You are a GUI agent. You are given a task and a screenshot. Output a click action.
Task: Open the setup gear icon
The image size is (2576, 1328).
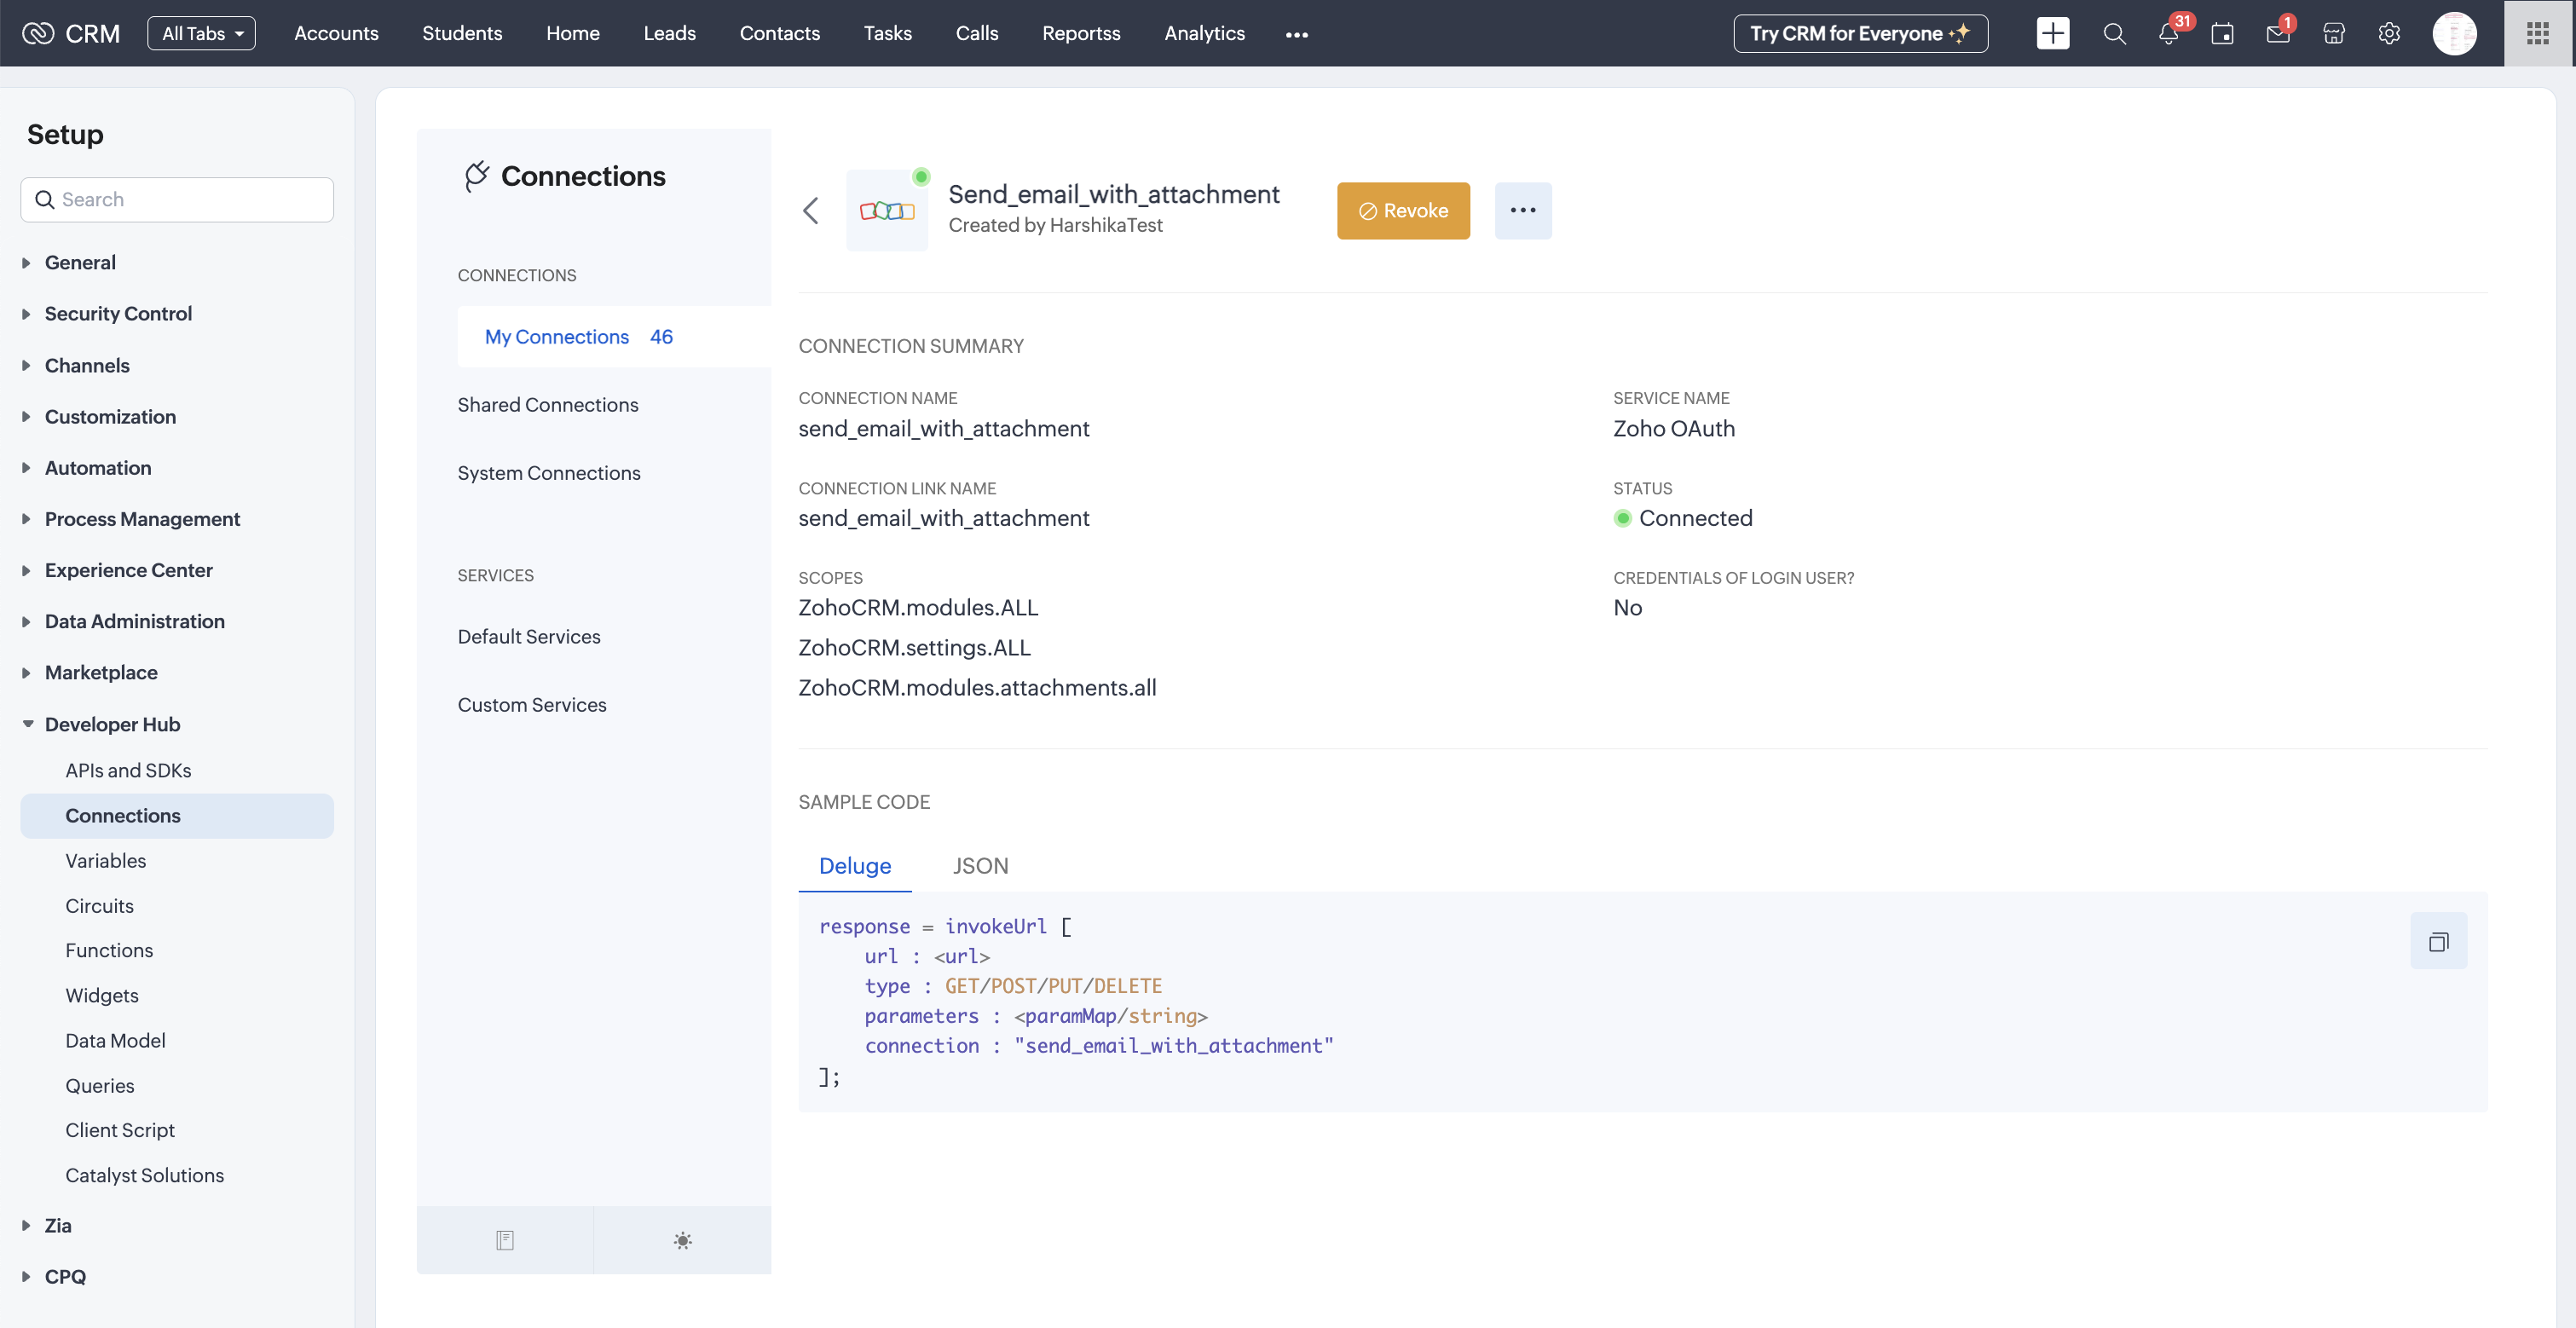(2389, 34)
